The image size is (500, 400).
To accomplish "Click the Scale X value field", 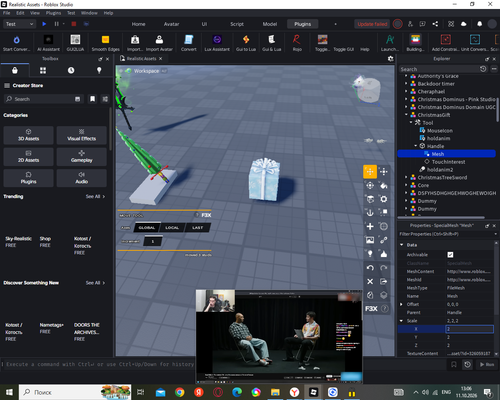I will (x=469, y=329).
